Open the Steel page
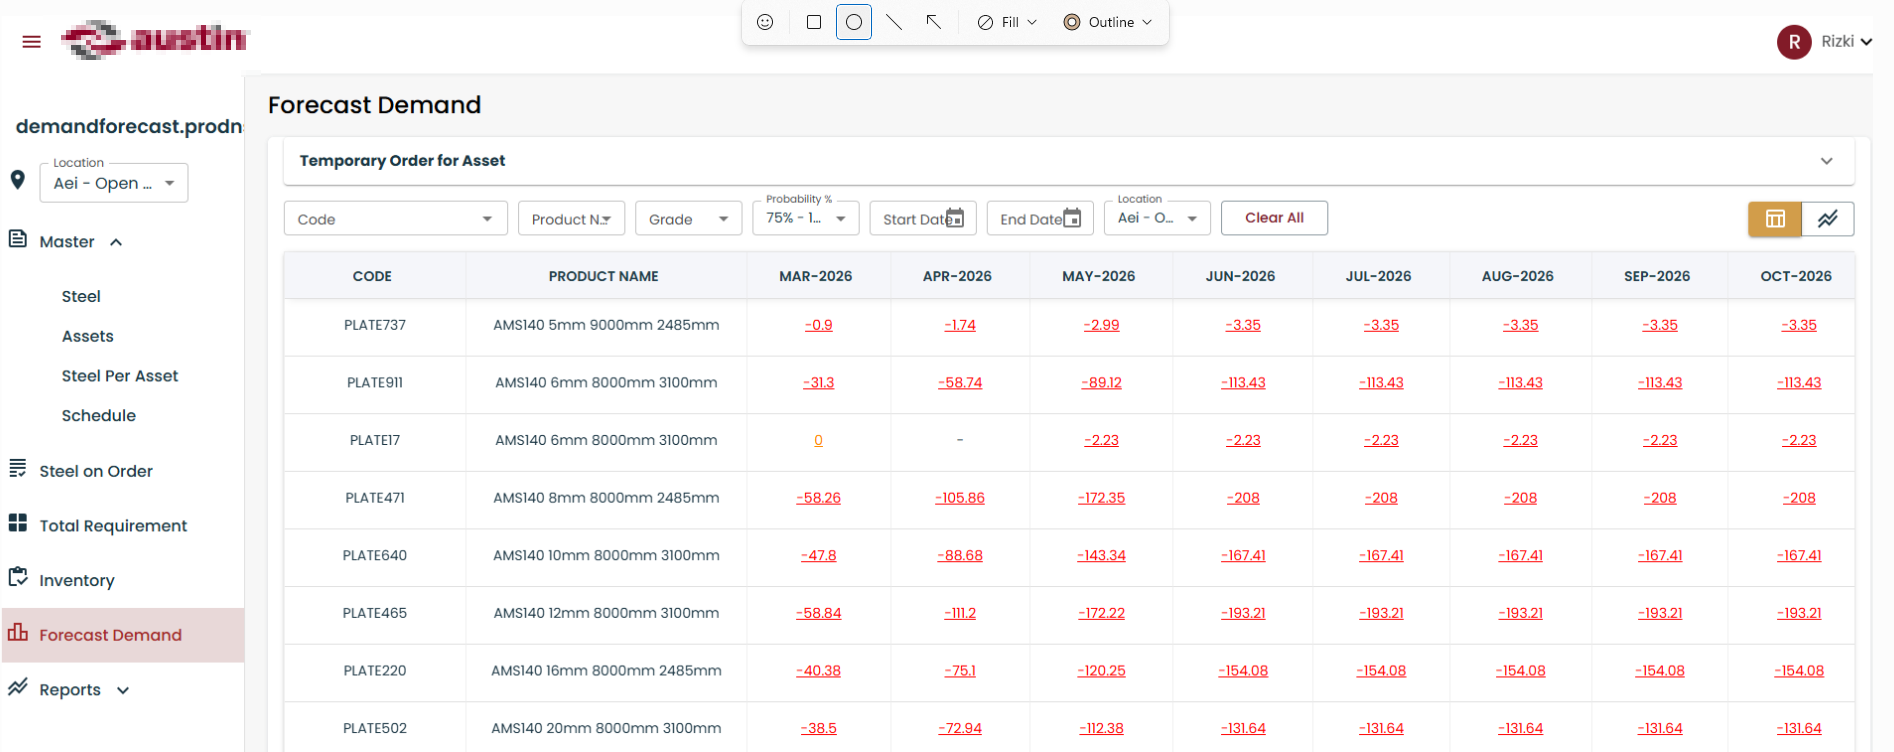 coord(81,296)
